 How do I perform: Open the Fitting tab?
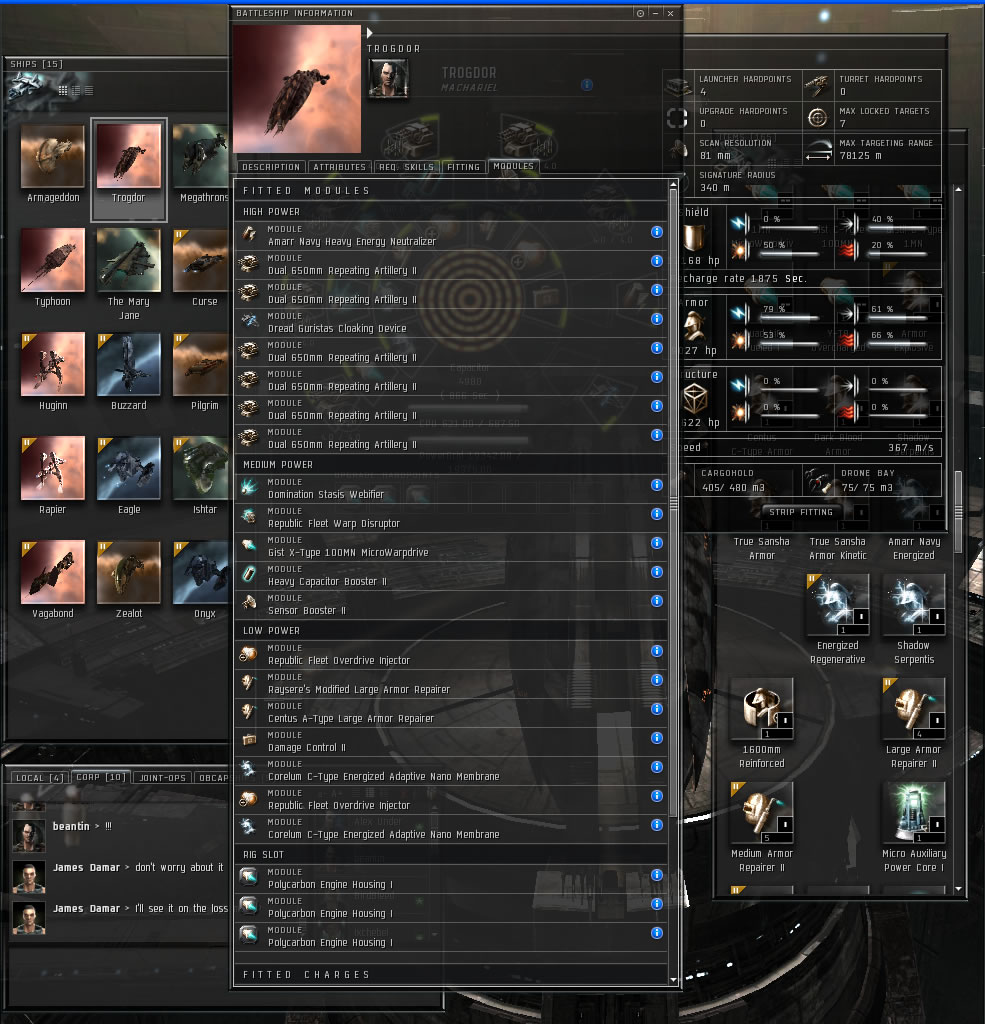coord(464,167)
